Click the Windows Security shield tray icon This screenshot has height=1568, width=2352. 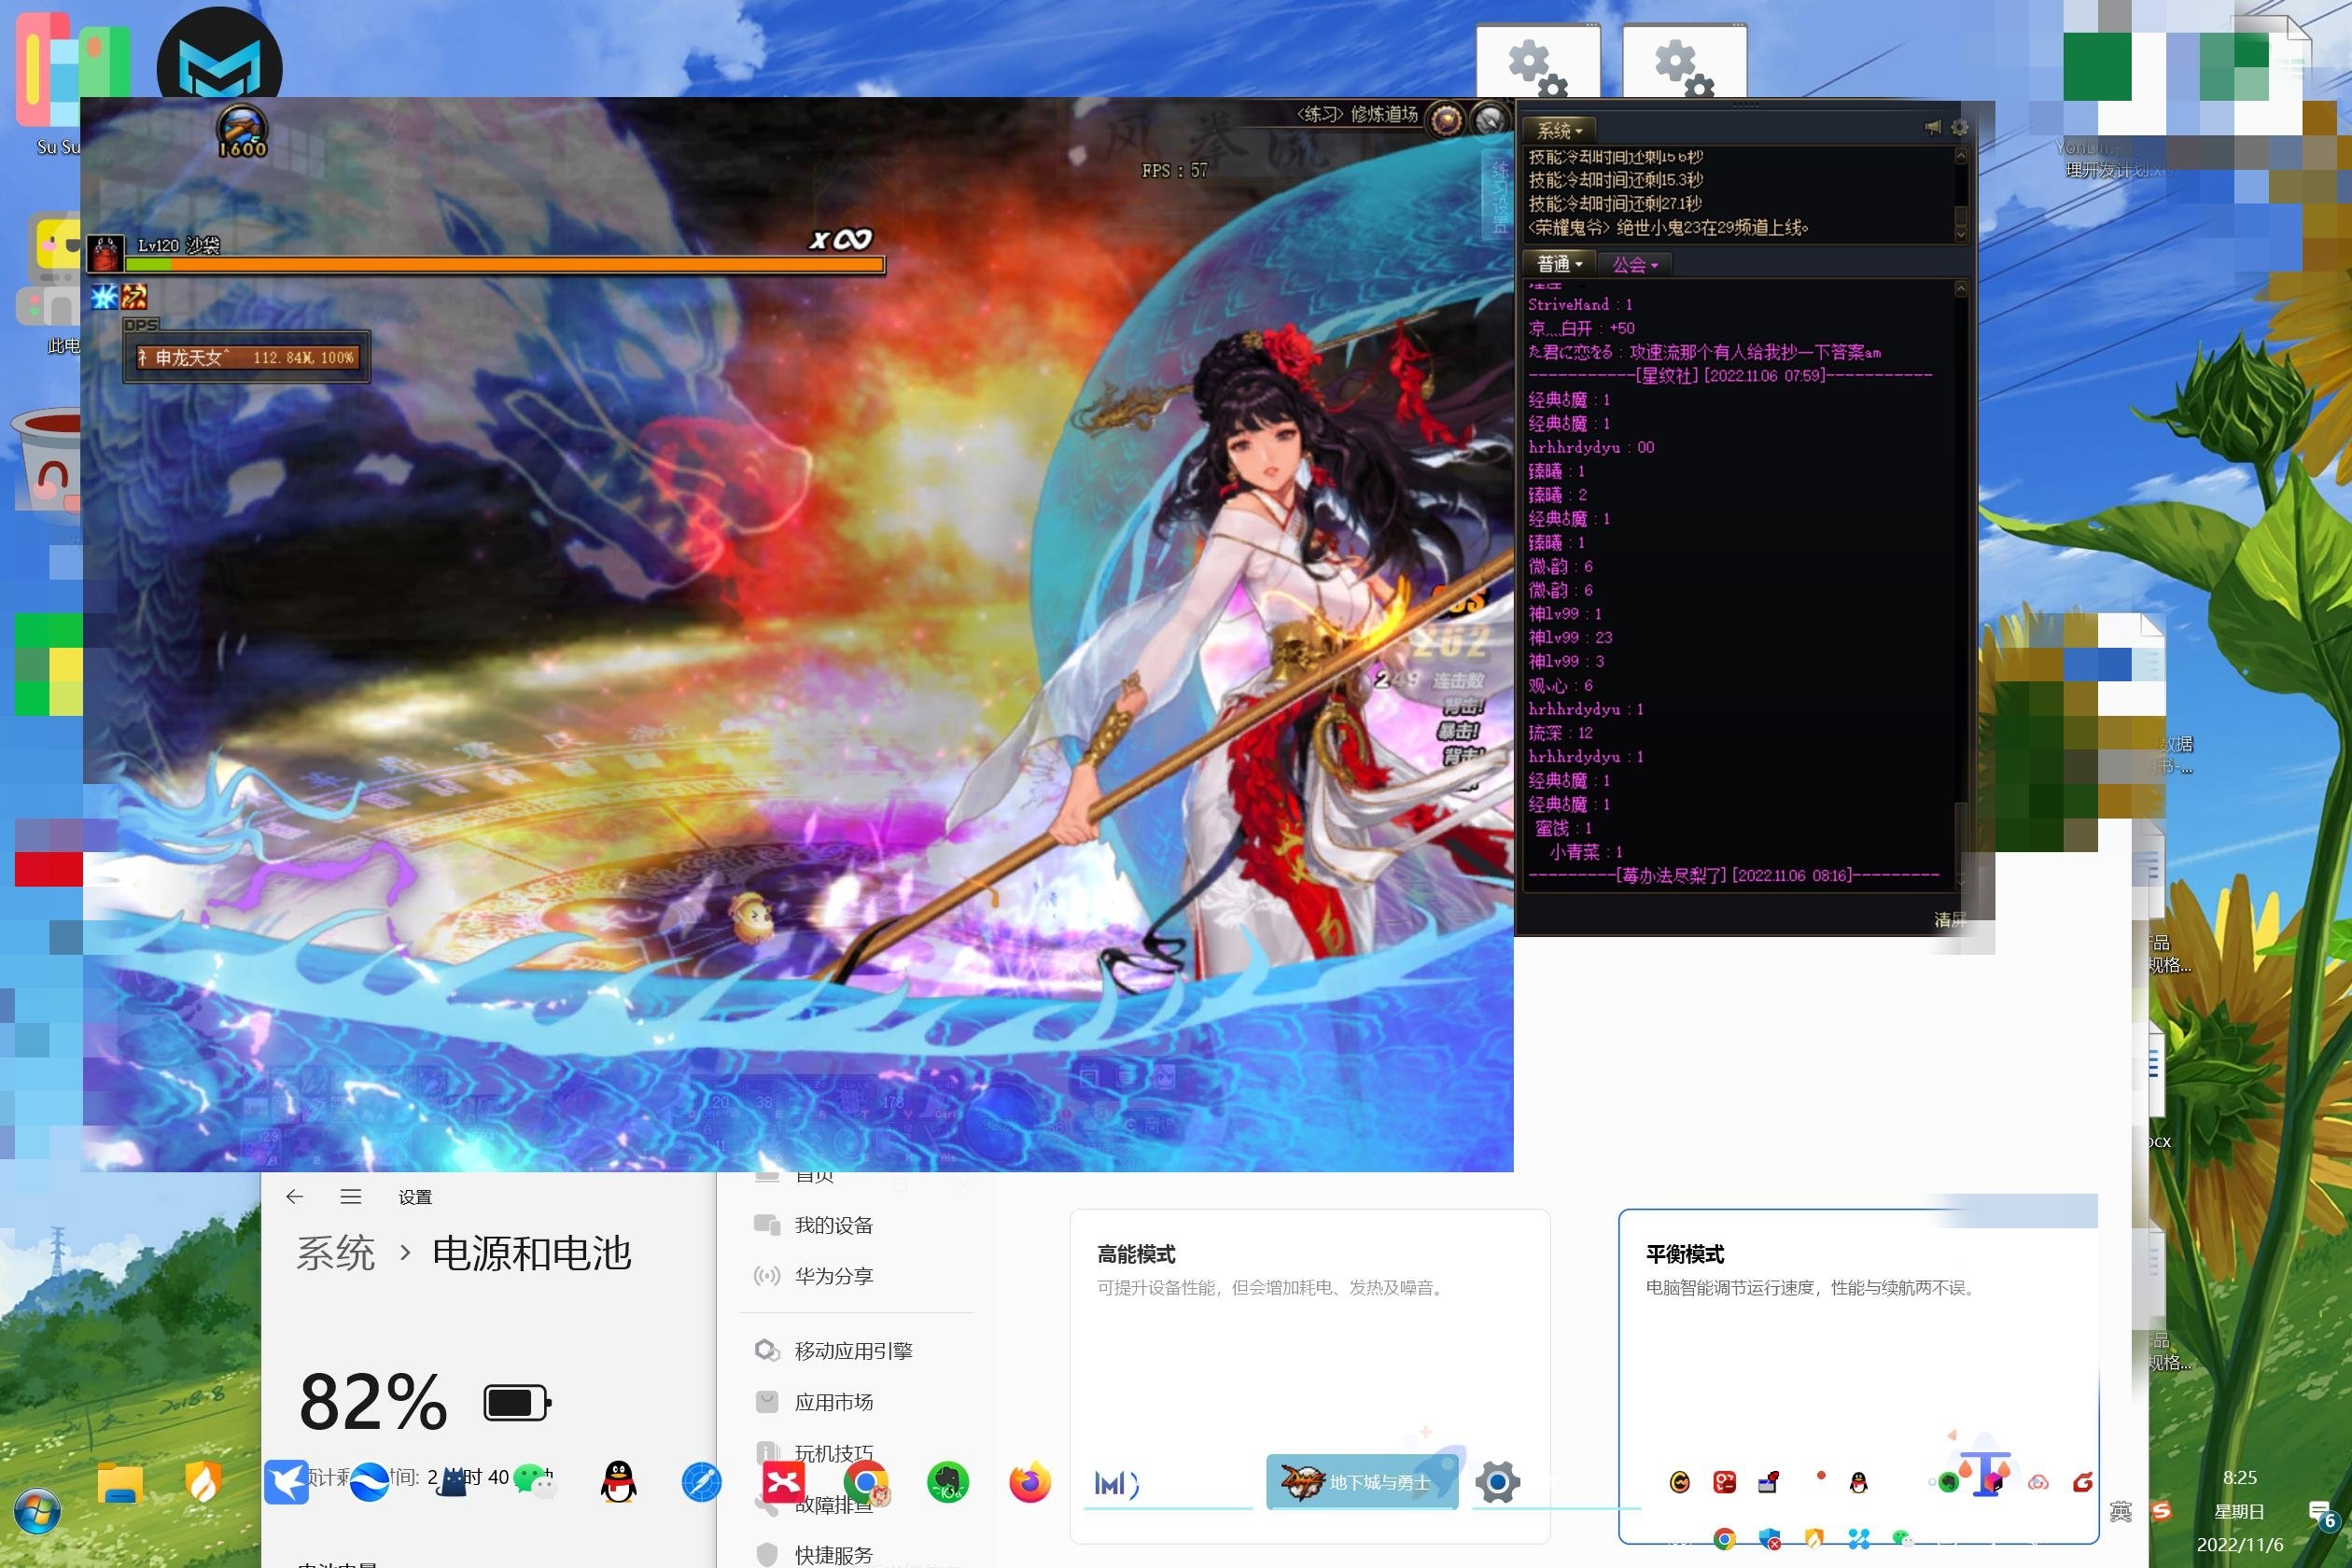pos(1769,1540)
